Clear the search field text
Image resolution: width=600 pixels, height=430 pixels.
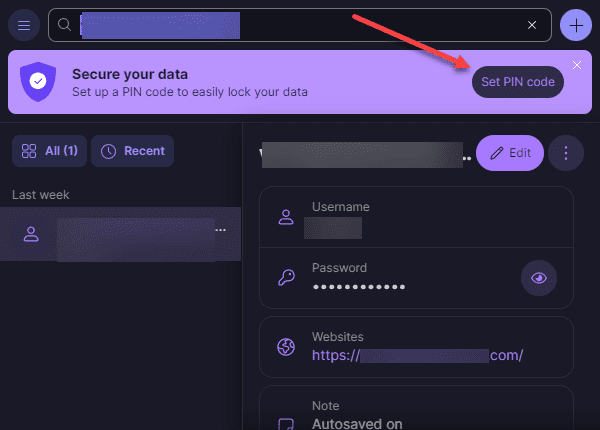pyautogui.click(x=532, y=24)
